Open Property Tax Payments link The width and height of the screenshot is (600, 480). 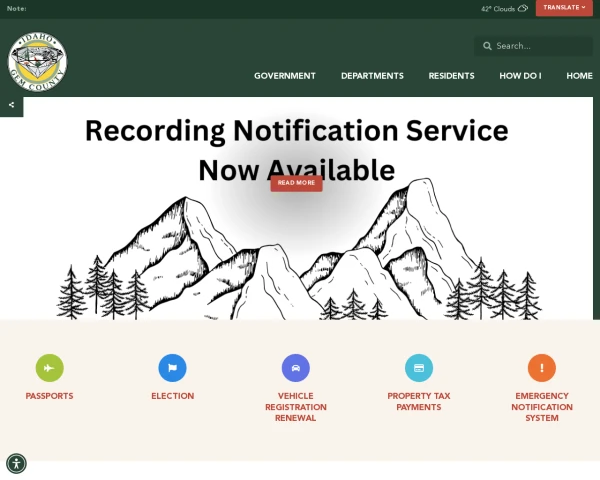pyautogui.click(x=419, y=401)
